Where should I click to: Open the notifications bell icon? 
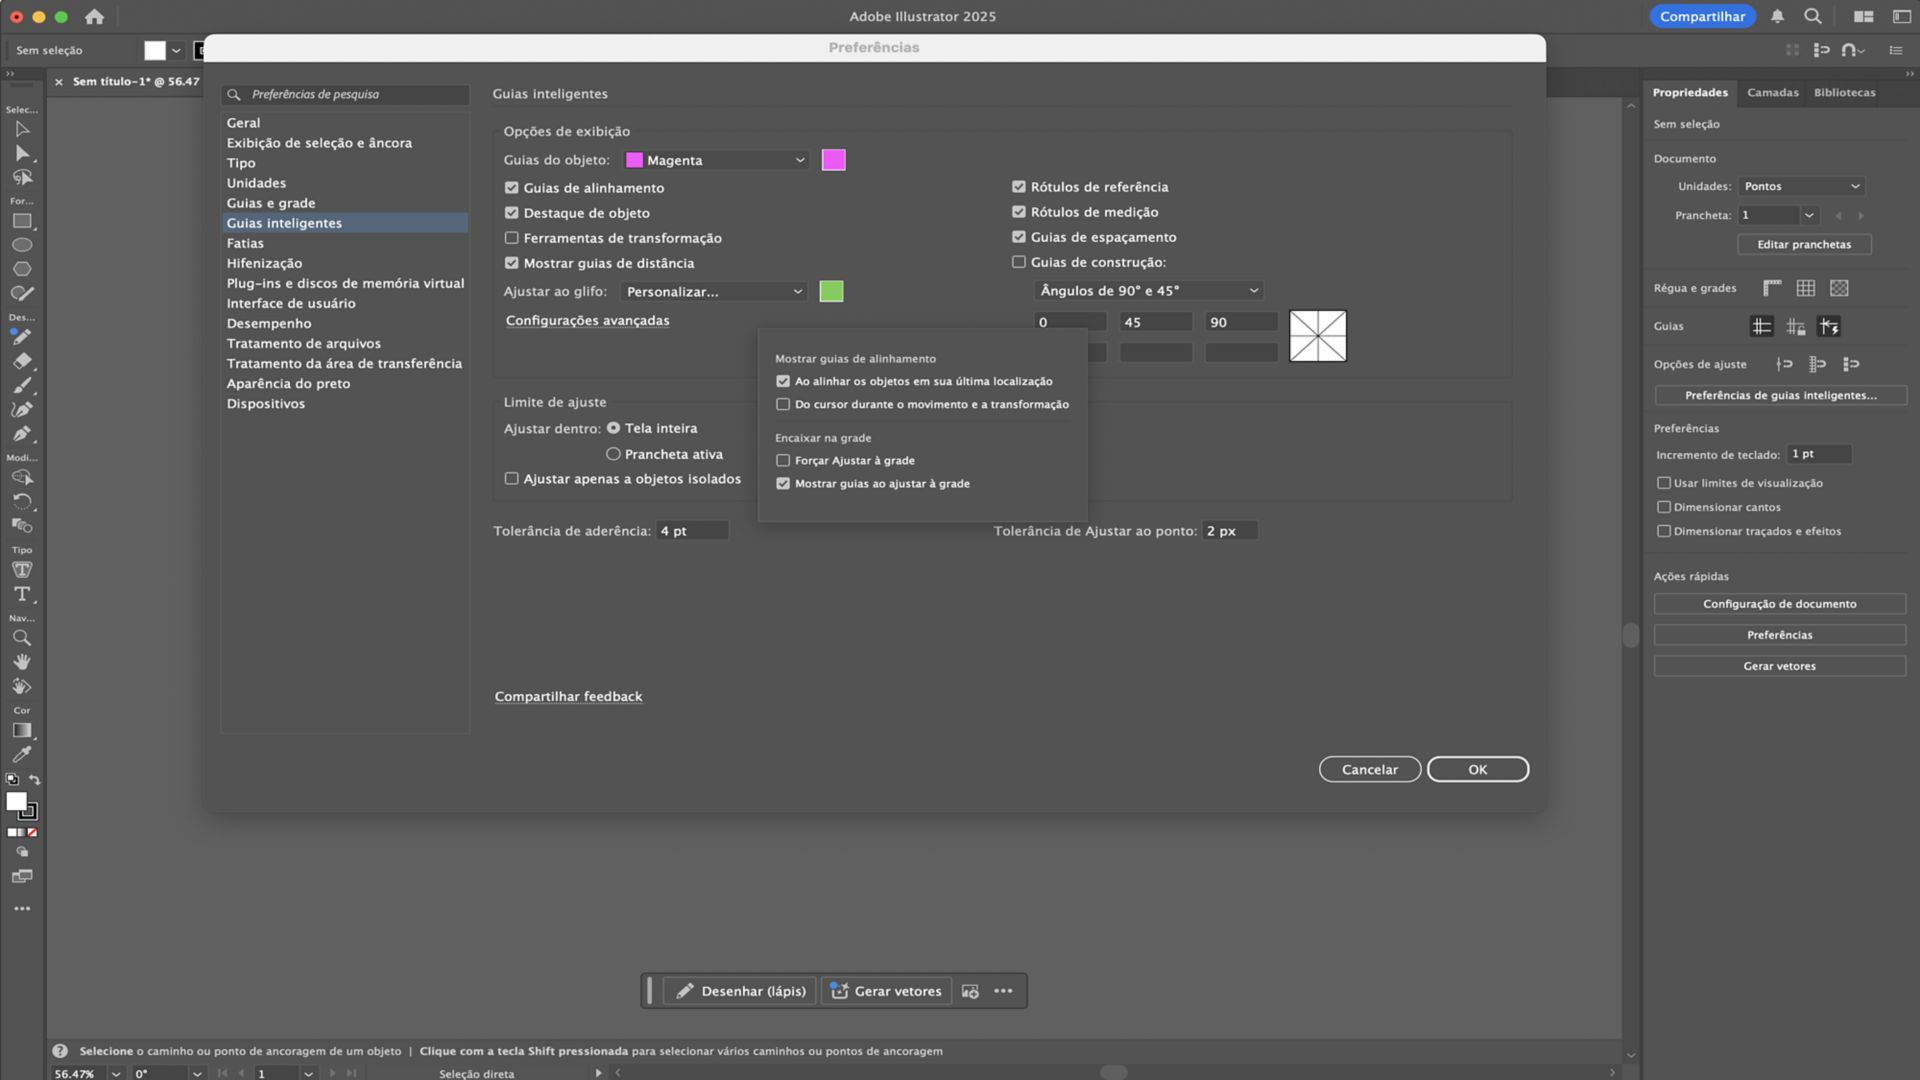pyautogui.click(x=1777, y=16)
